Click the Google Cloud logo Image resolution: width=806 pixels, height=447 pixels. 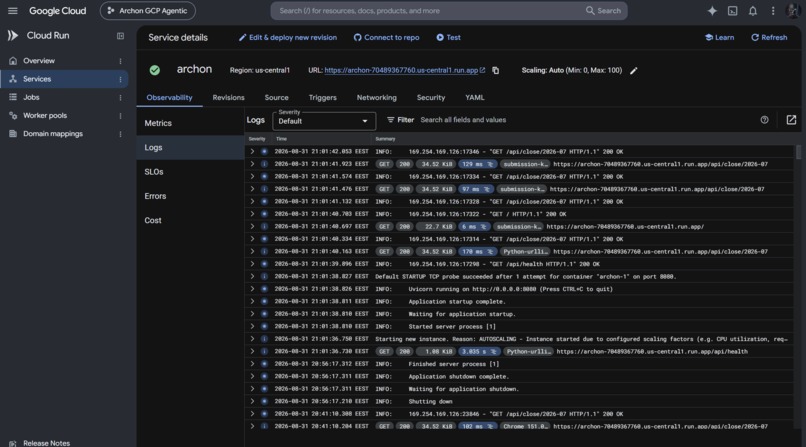58,11
